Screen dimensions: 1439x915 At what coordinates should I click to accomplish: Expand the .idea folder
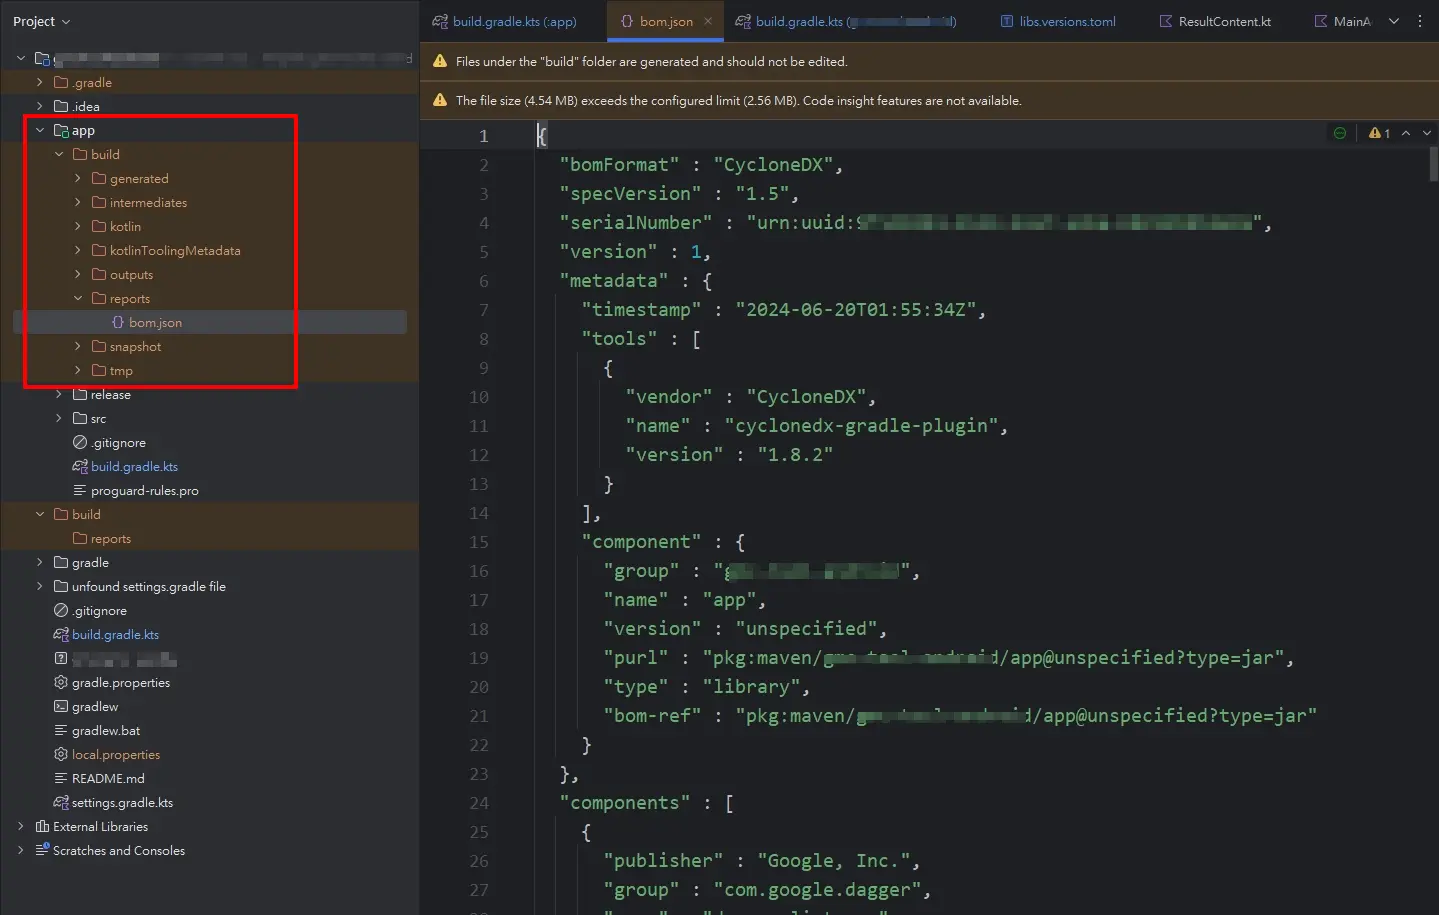(x=40, y=106)
